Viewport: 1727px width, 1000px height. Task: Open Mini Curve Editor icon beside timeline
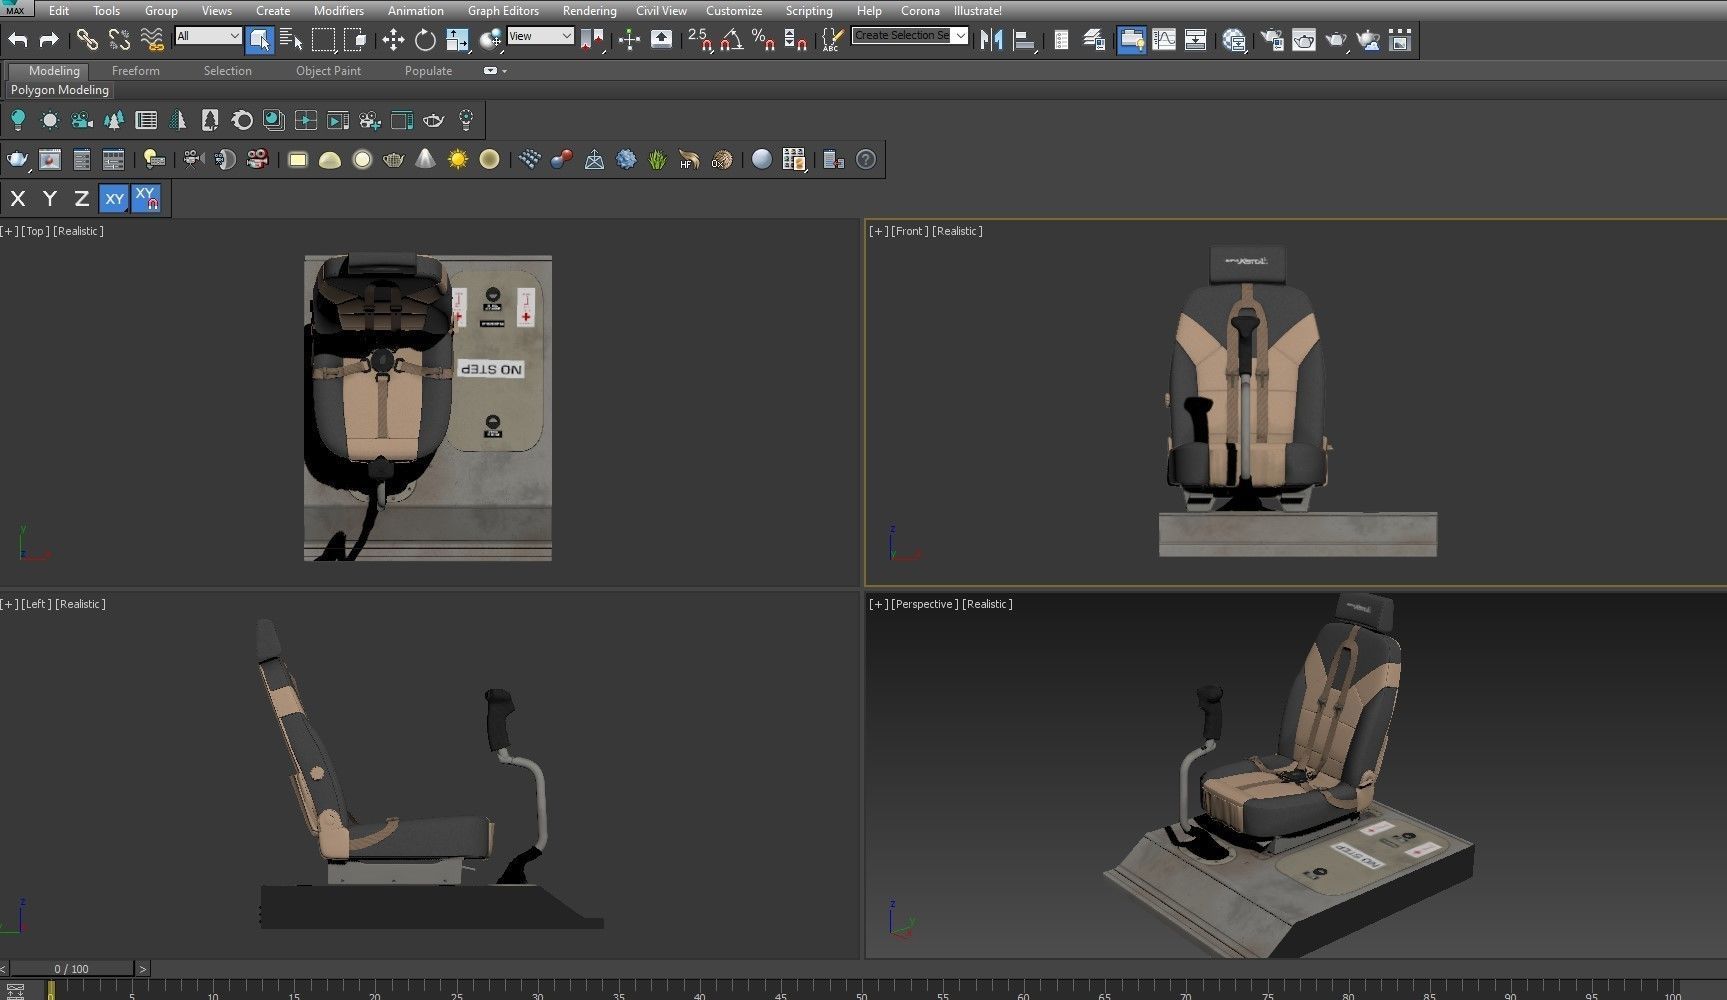[x=14, y=991]
